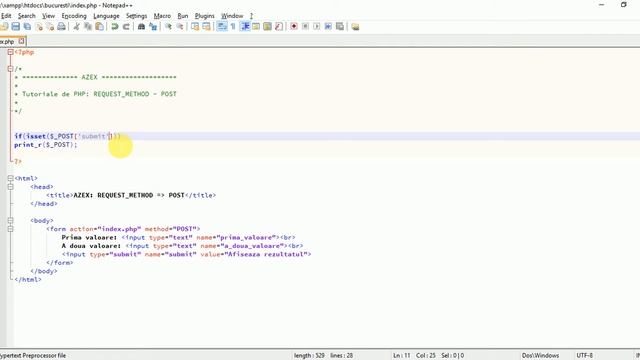
Task: Open Find with the binoculars icon
Action: click(x=141, y=27)
